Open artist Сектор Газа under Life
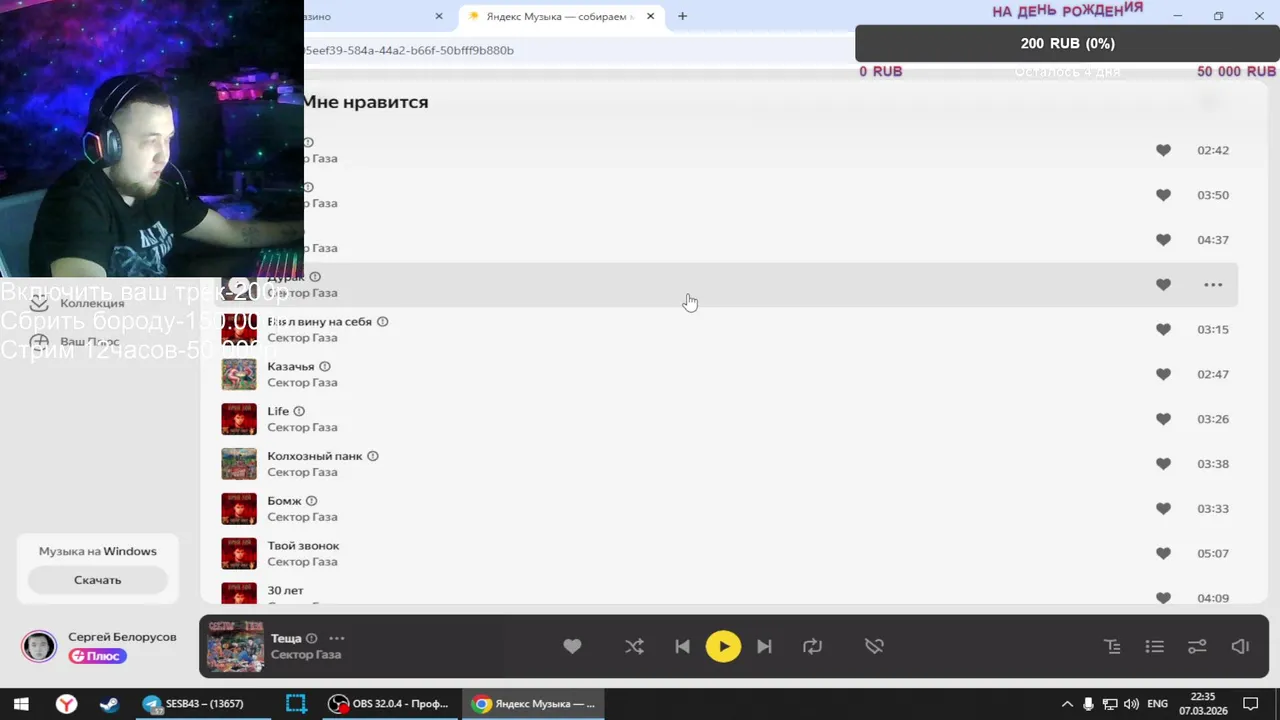Image resolution: width=1280 pixels, height=720 pixels. pyautogui.click(x=302, y=427)
